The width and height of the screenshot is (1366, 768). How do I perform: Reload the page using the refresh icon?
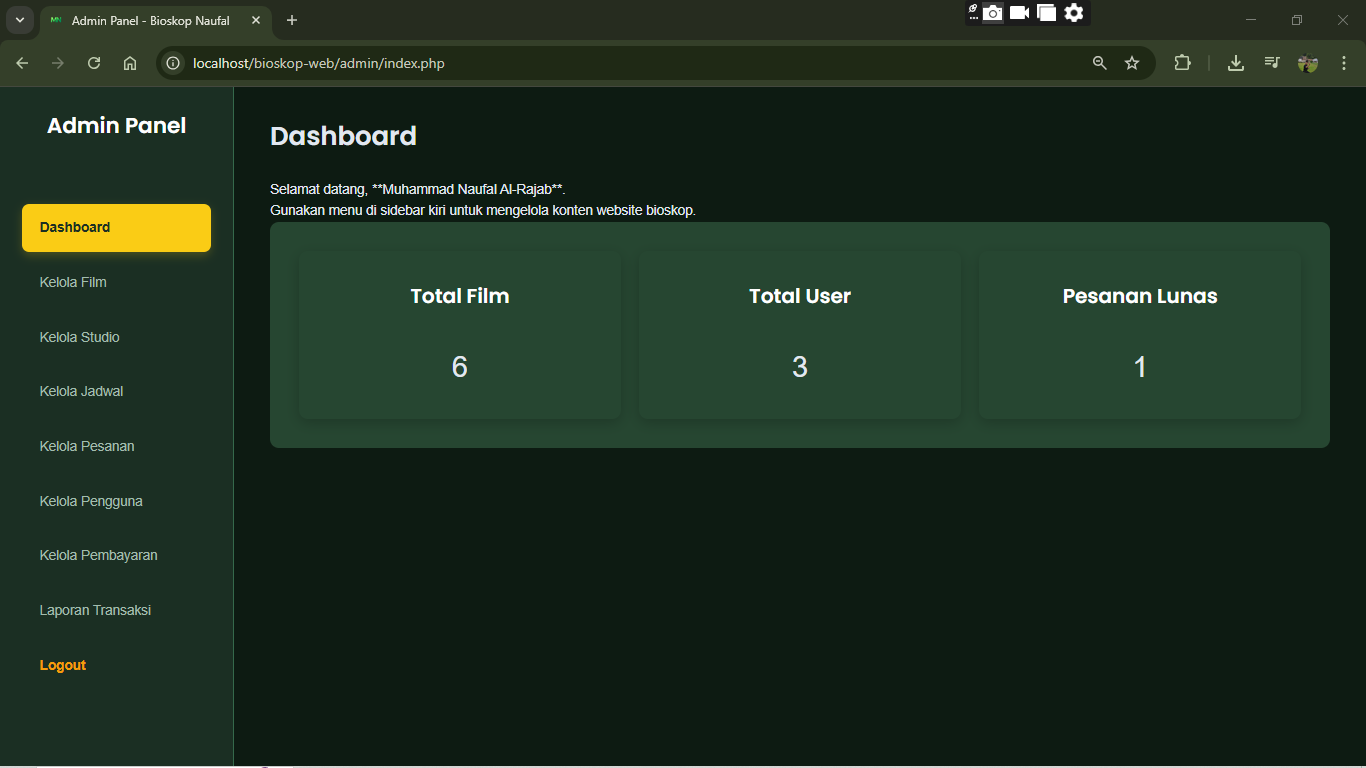(94, 63)
